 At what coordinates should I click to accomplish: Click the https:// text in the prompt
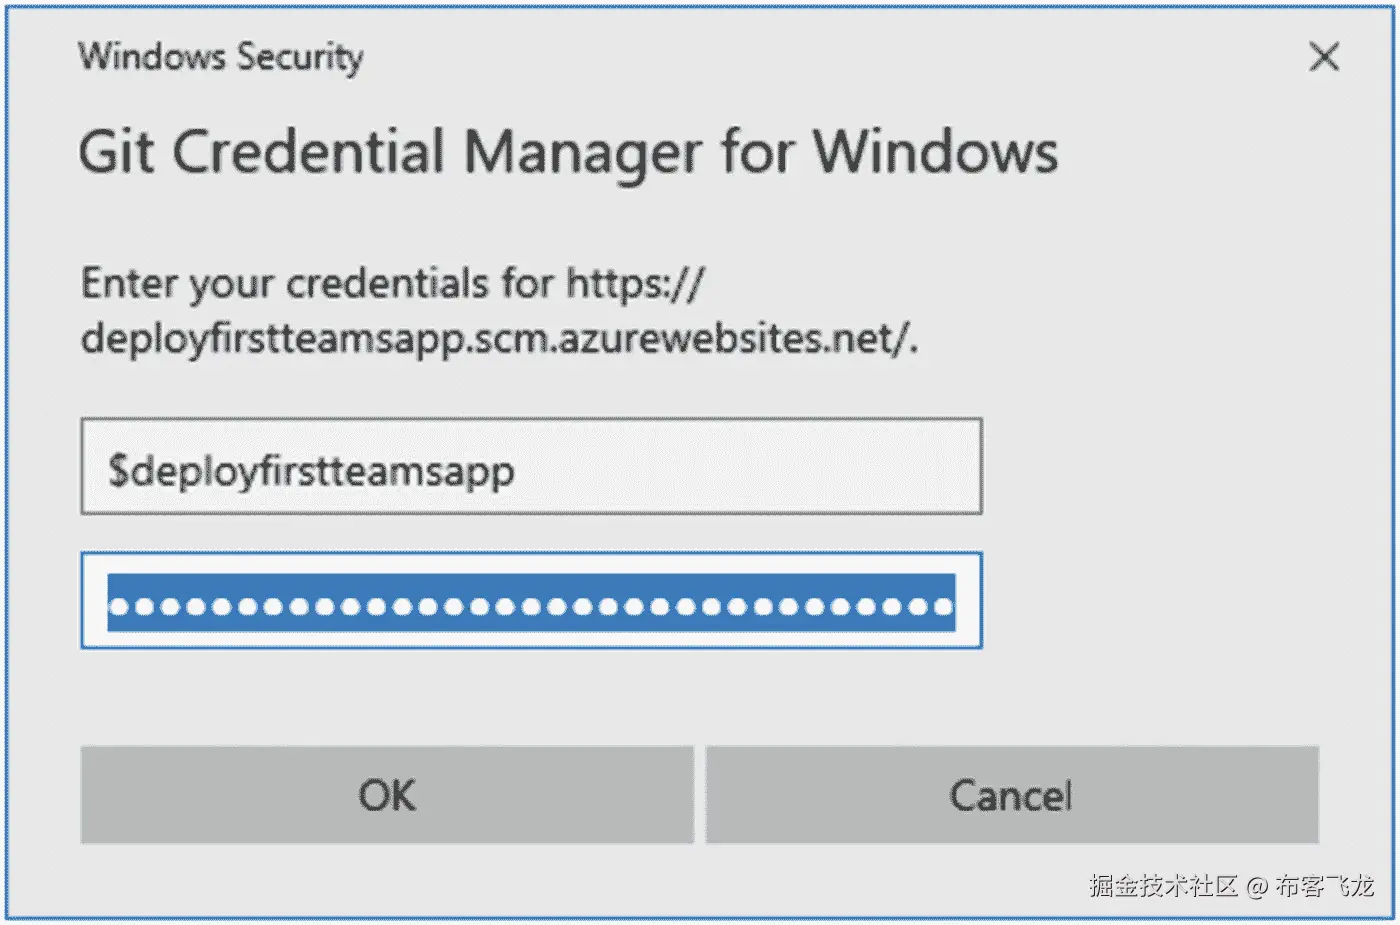(x=635, y=284)
